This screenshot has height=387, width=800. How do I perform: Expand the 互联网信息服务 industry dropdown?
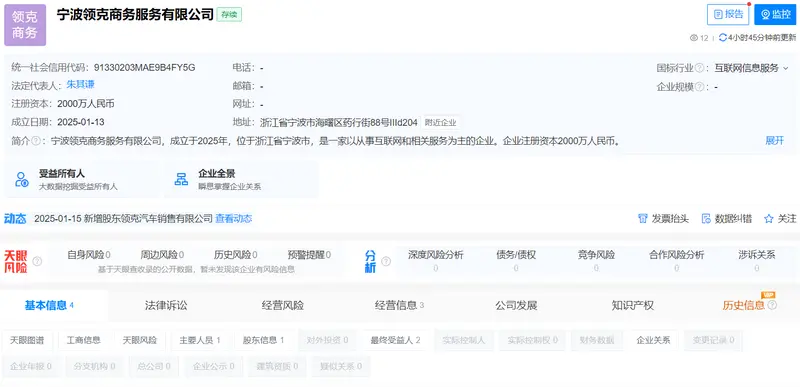click(x=751, y=68)
